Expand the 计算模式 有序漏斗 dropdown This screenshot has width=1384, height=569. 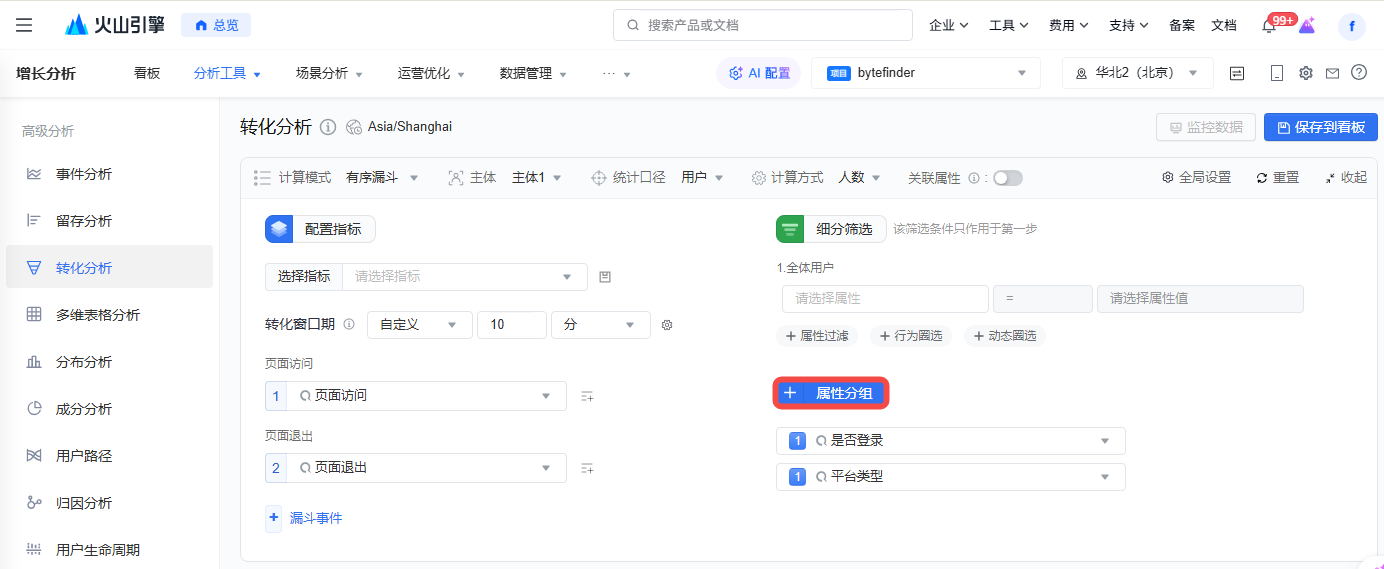(382, 178)
